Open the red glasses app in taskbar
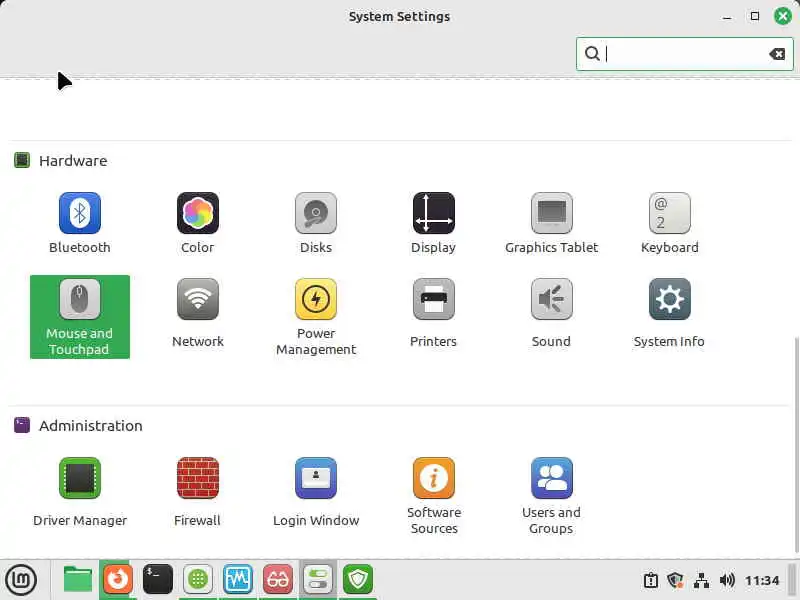This screenshot has width=800, height=600. 278,580
